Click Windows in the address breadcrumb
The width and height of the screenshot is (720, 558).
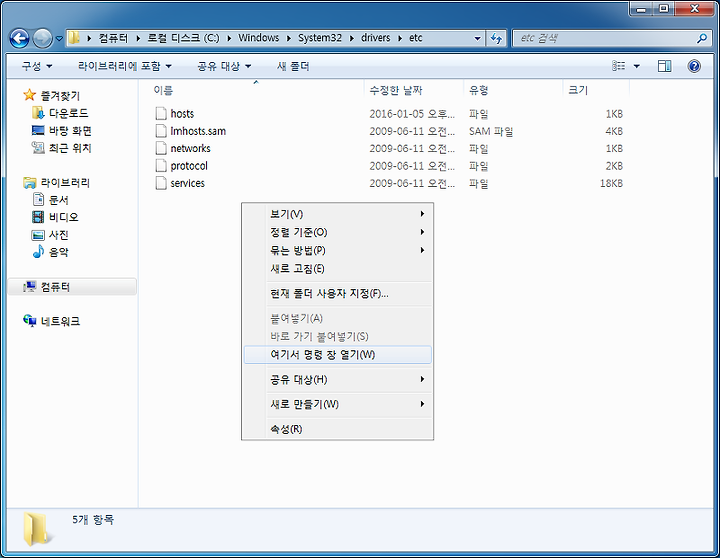pyautogui.click(x=259, y=38)
